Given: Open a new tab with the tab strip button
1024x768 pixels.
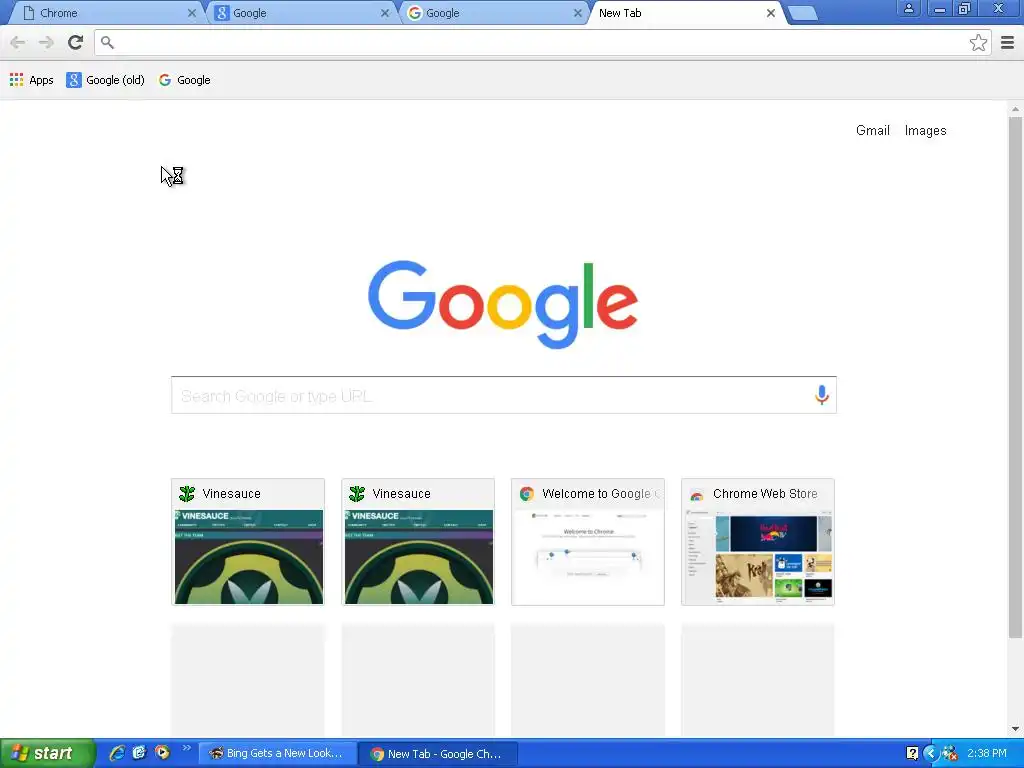Looking at the screenshot, I should pos(803,13).
